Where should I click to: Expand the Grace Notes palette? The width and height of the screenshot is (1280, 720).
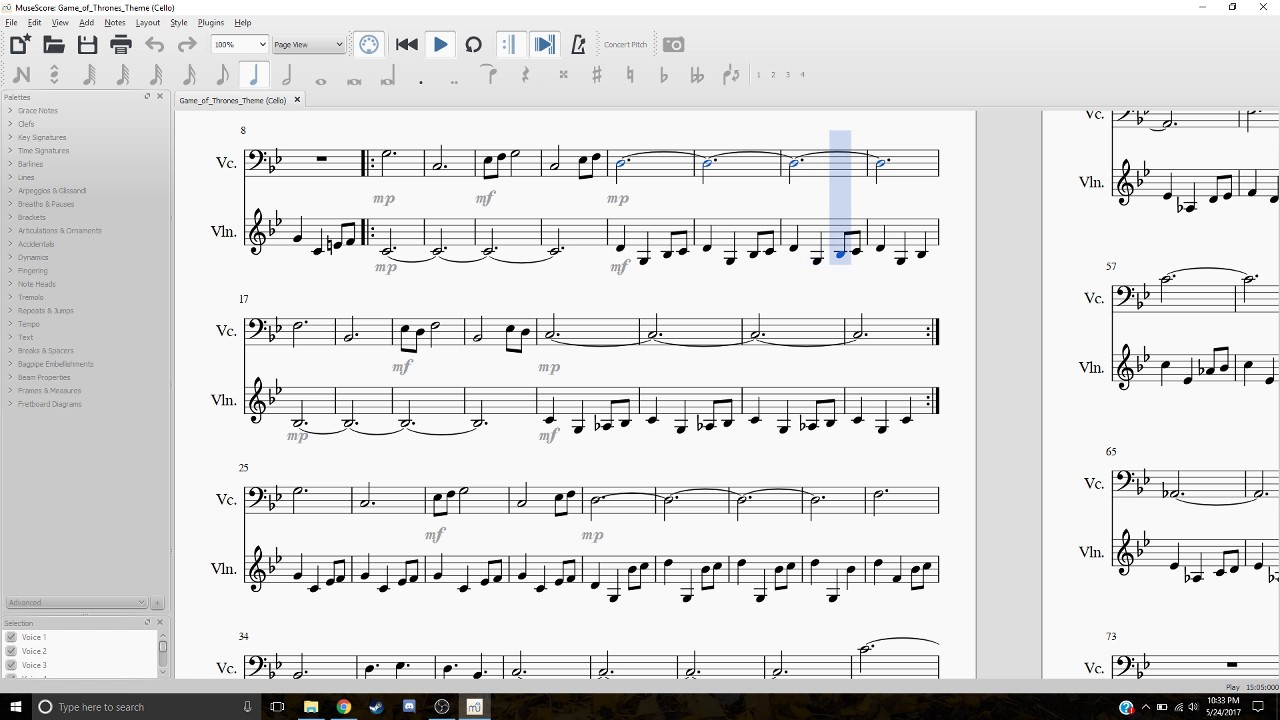click(38, 110)
